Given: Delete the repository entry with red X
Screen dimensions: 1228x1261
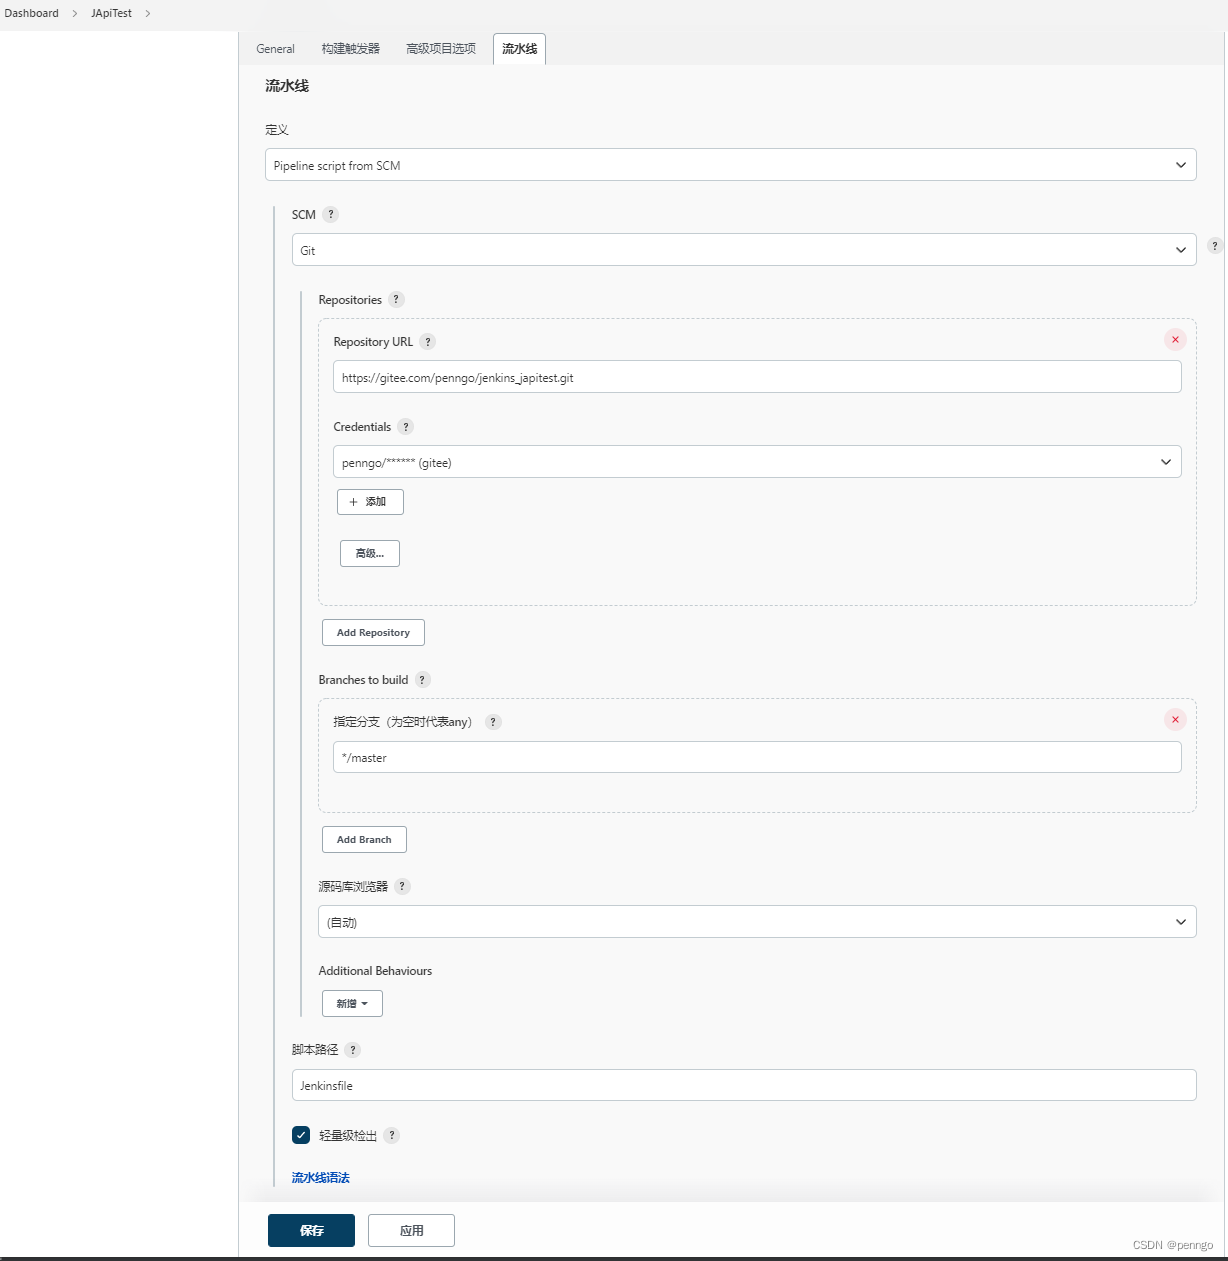Looking at the screenshot, I should (x=1175, y=339).
